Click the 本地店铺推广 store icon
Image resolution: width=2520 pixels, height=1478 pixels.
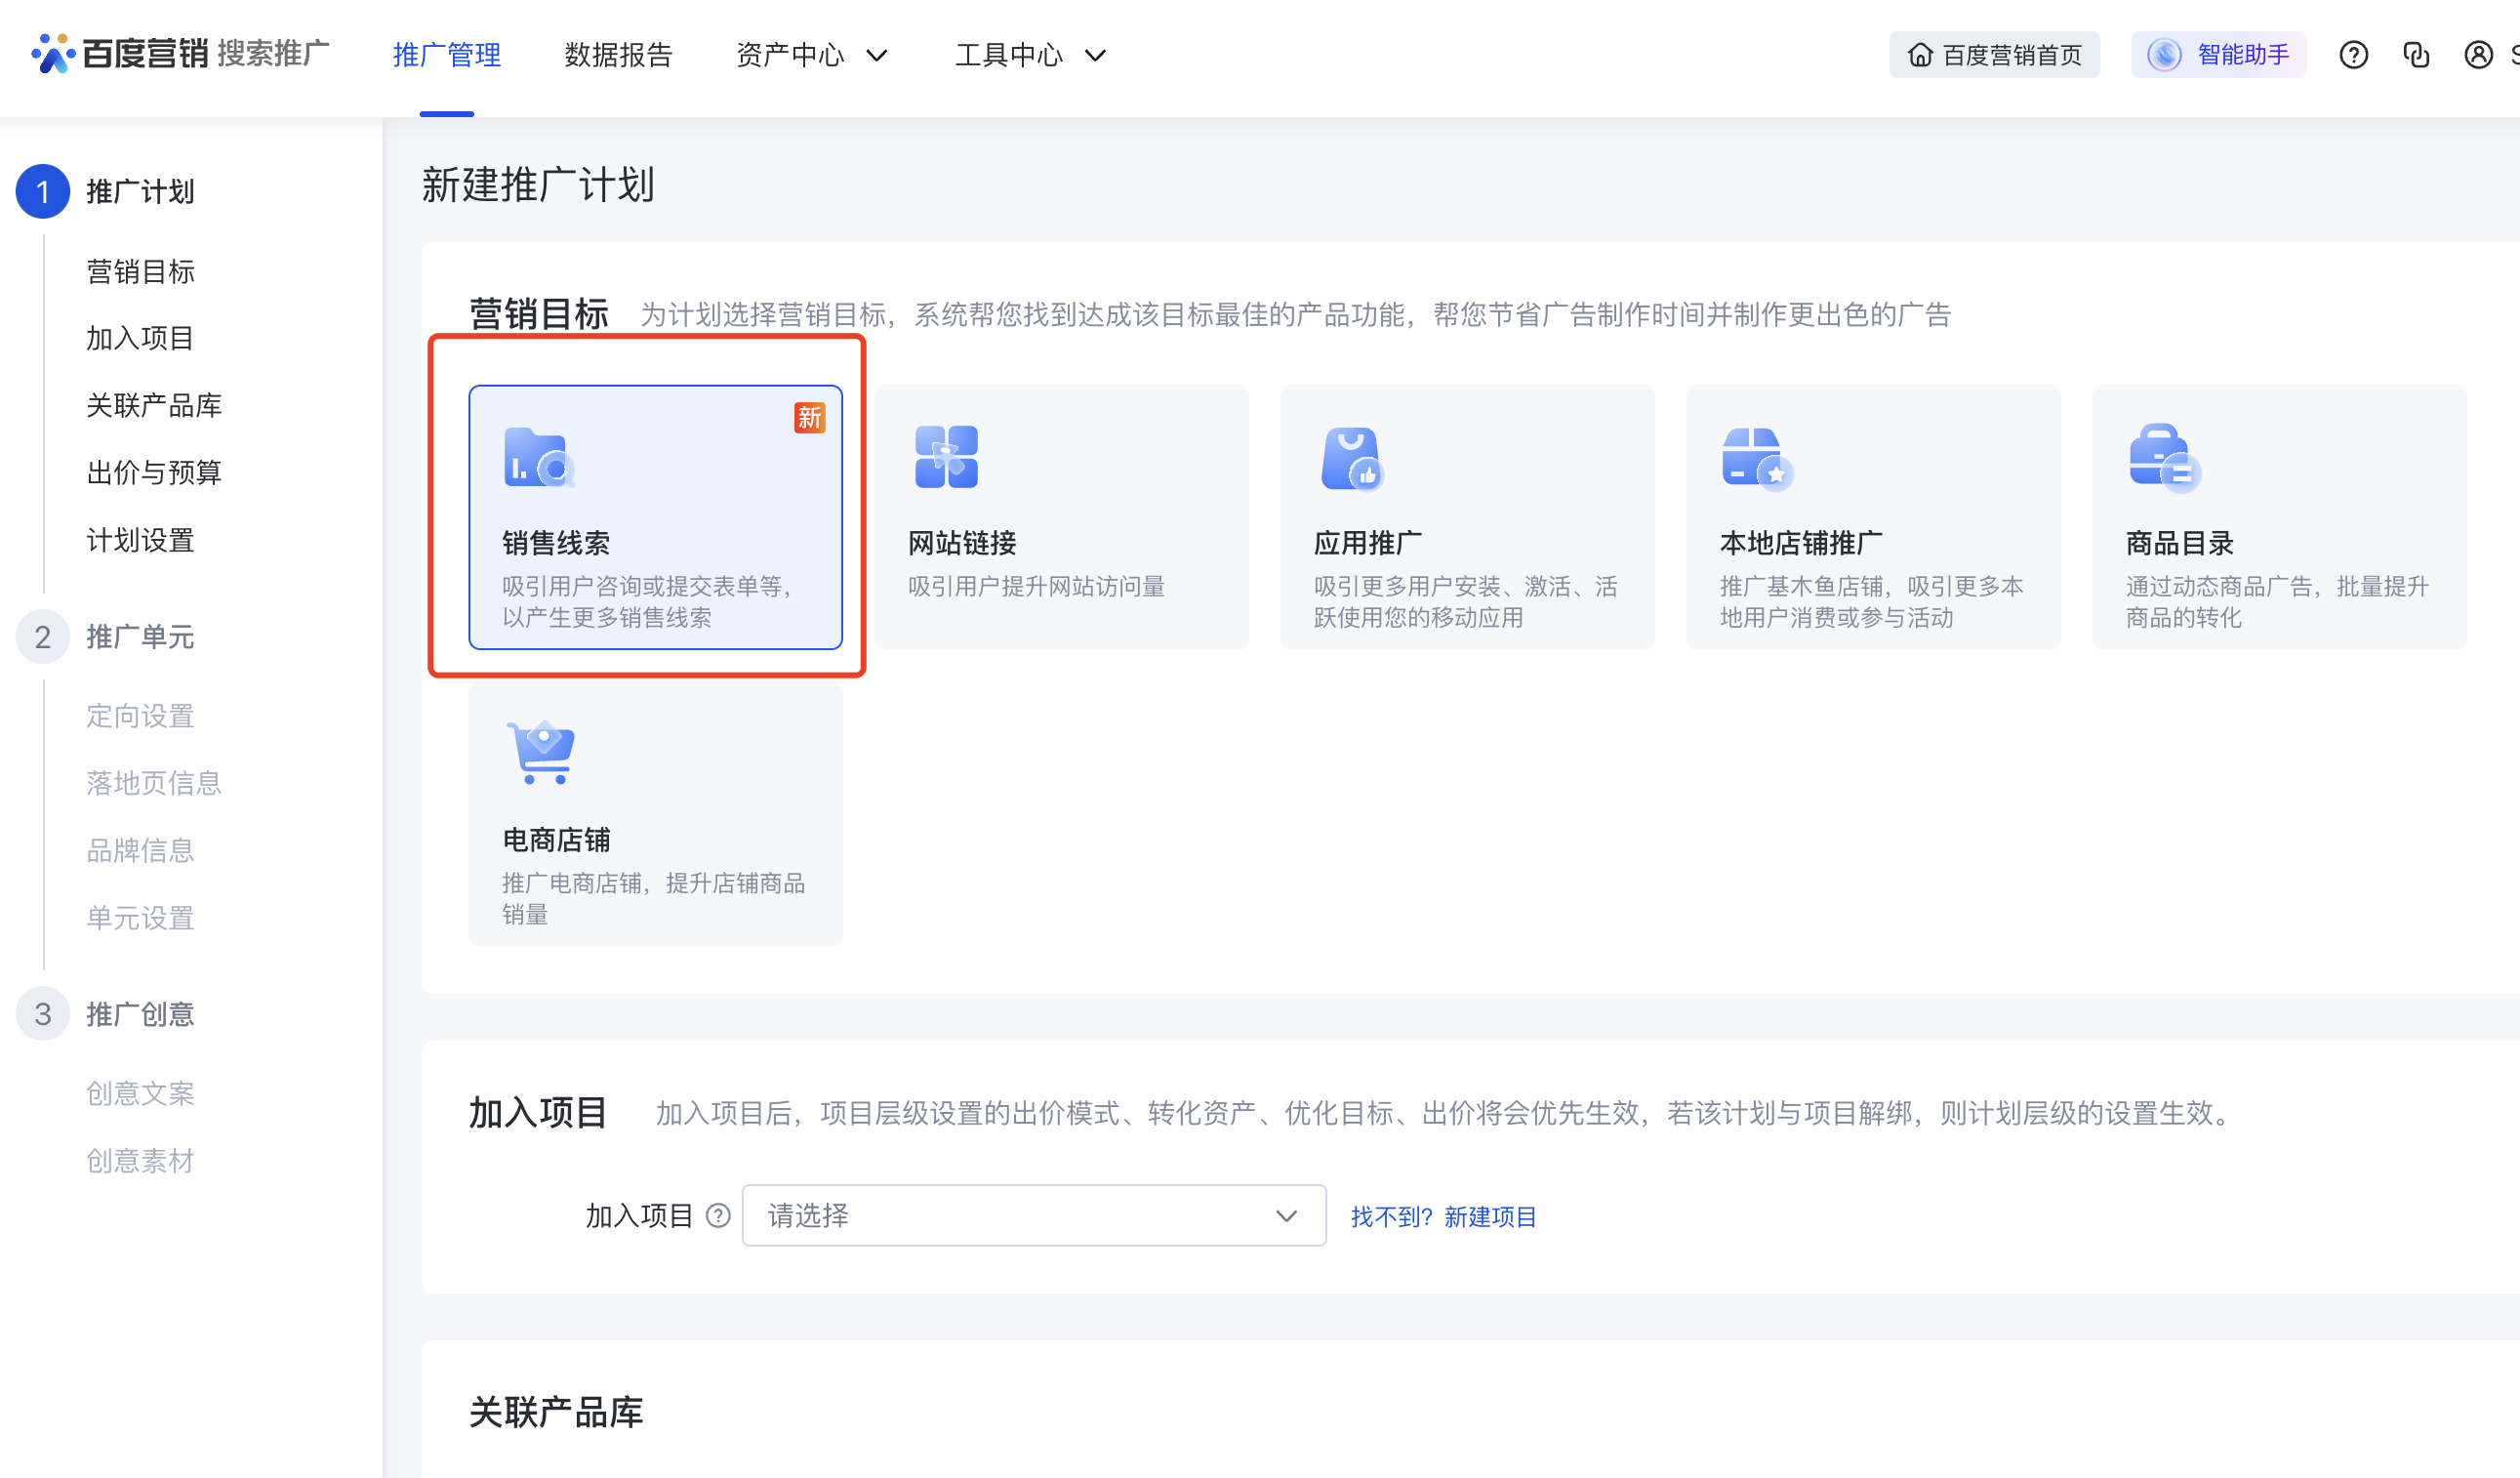tap(1757, 459)
